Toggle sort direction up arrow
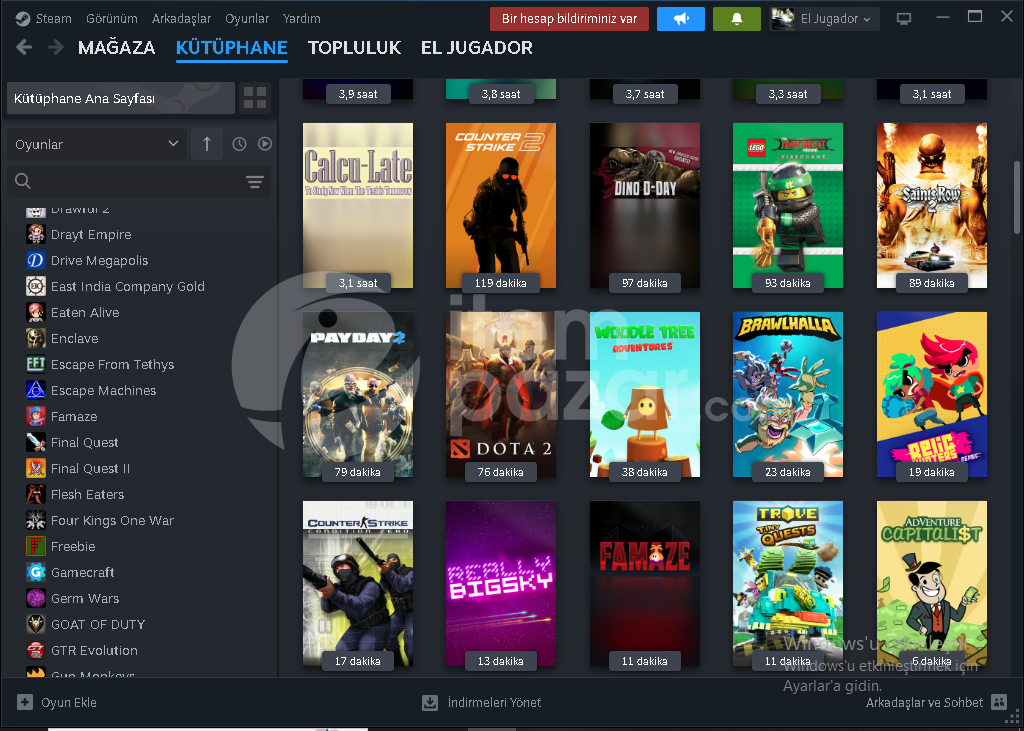Screen dimensions: 1024x731 207,144
